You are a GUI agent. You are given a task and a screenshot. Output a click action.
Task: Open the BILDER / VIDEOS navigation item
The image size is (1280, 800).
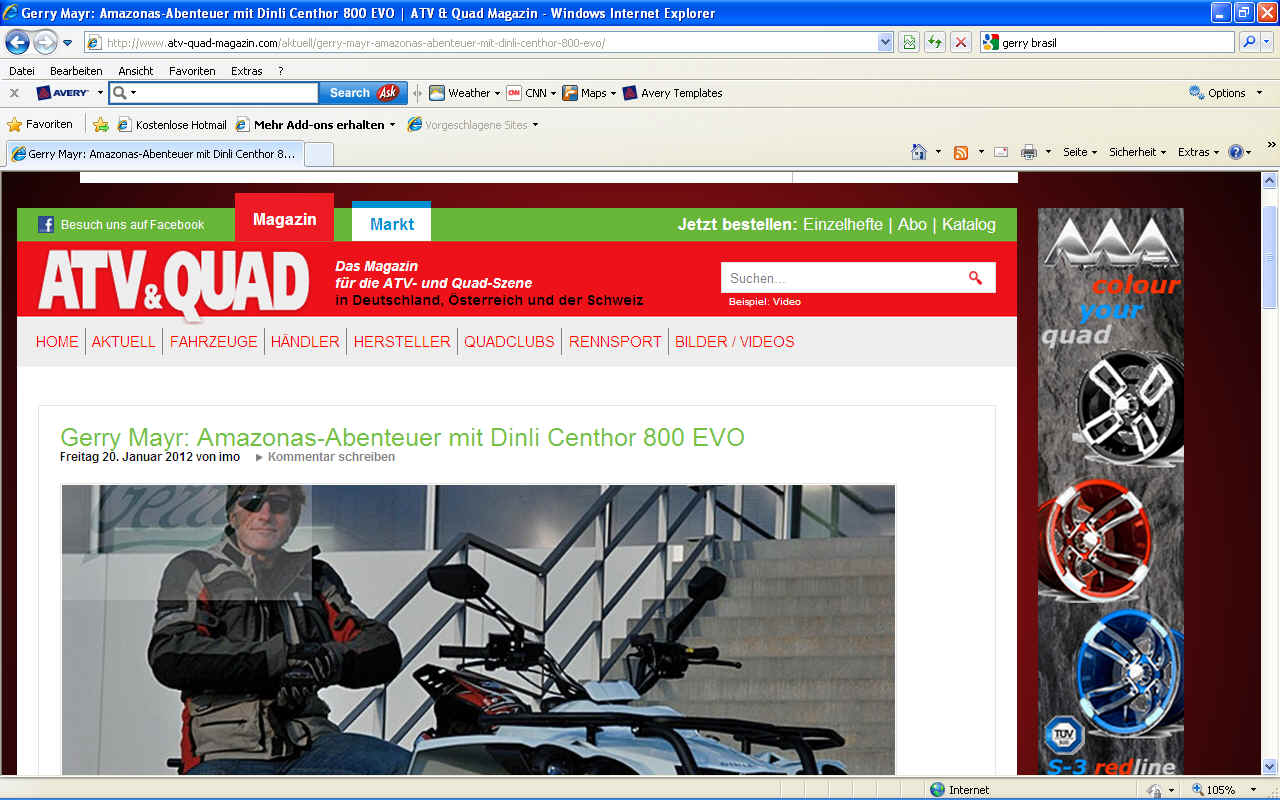[x=735, y=342]
